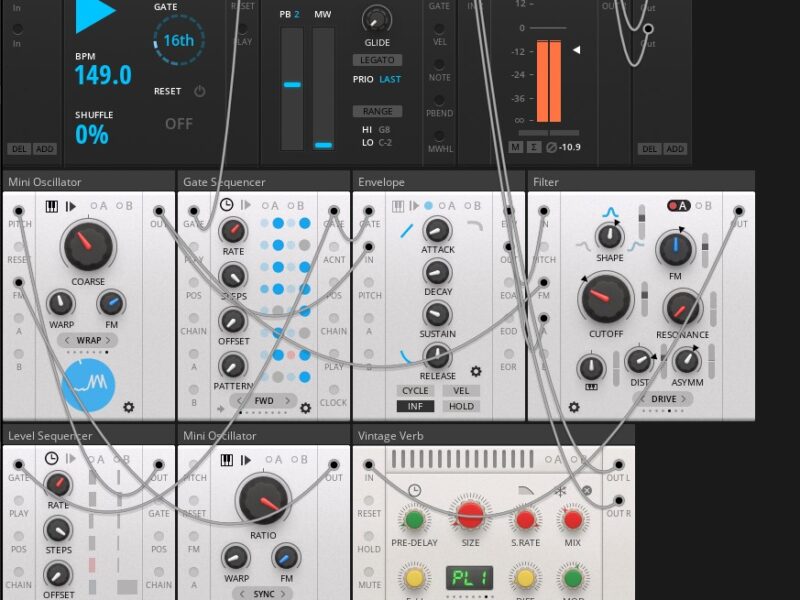Toggle the Envelope CYCLE button
Screen dimensions: 800x600
coord(415,391)
